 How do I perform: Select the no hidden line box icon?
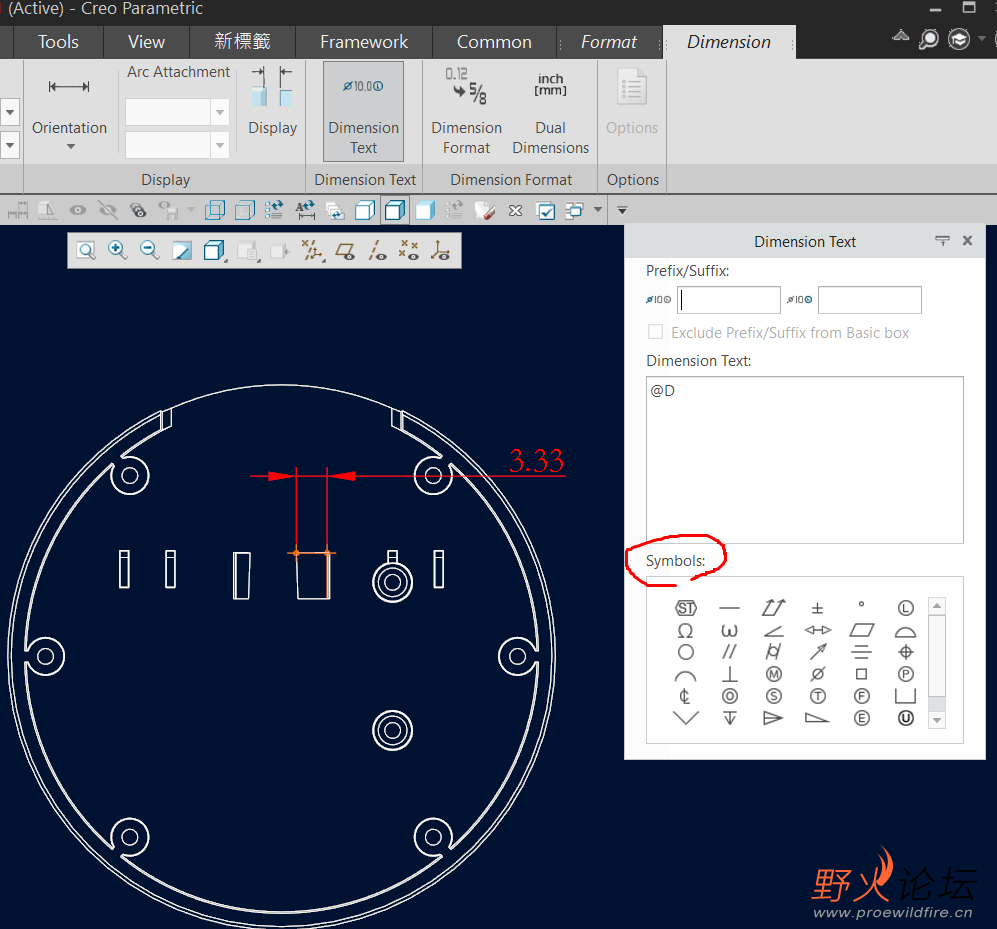click(x=365, y=210)
